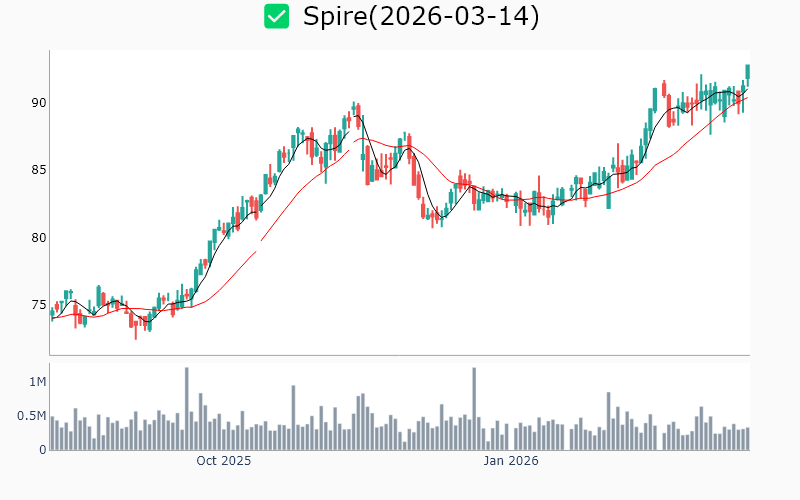Click the 0 volume axis label

click(43, 450)
